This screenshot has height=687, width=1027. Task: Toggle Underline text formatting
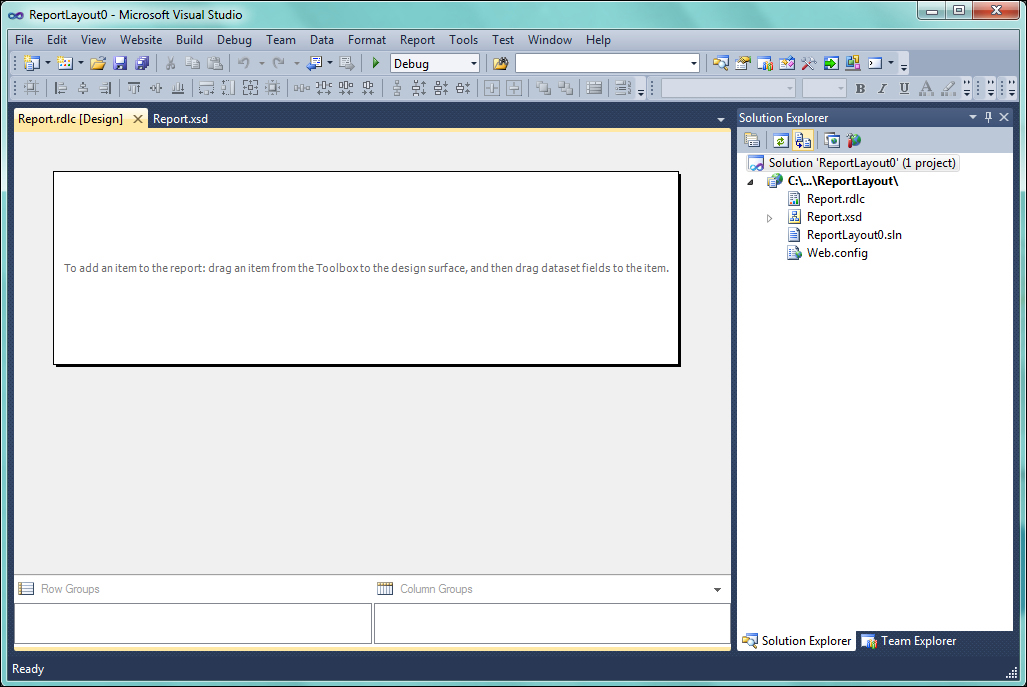click(904, 88)
